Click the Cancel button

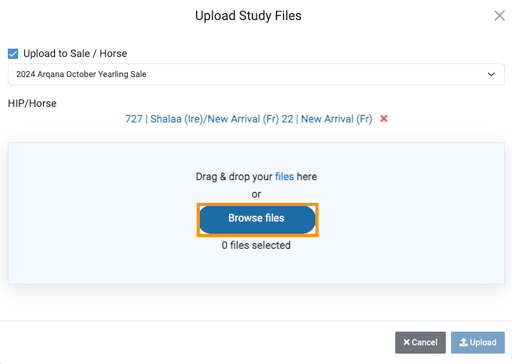tap(420, 342)
